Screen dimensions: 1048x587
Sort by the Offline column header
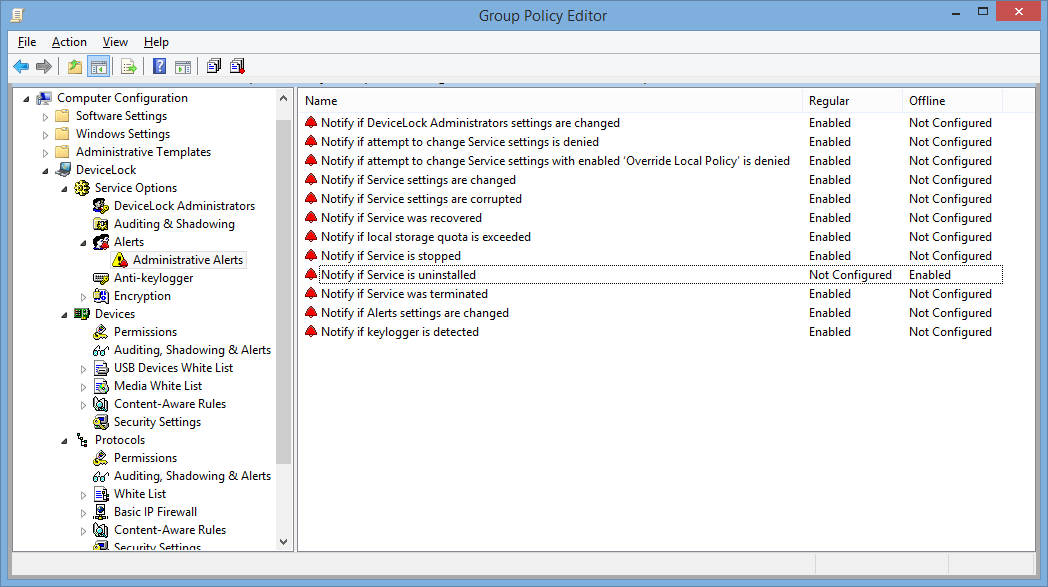[x=952, y=101]
